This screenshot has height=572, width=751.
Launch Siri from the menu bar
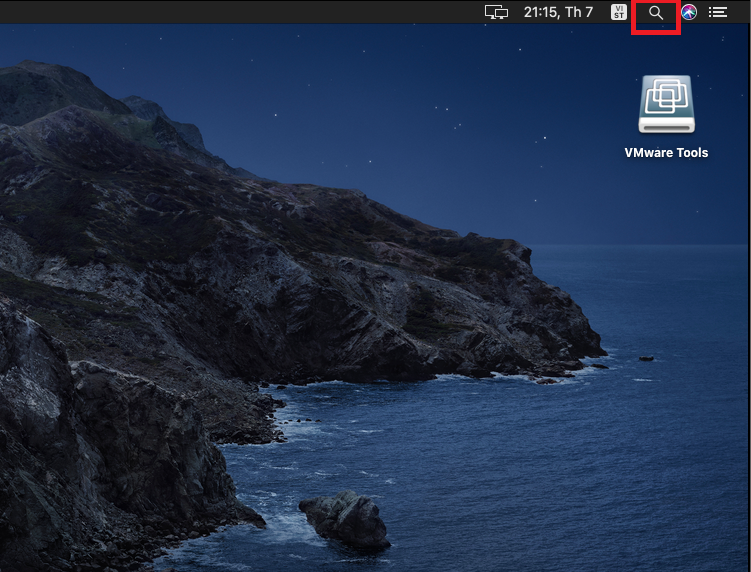689,12
